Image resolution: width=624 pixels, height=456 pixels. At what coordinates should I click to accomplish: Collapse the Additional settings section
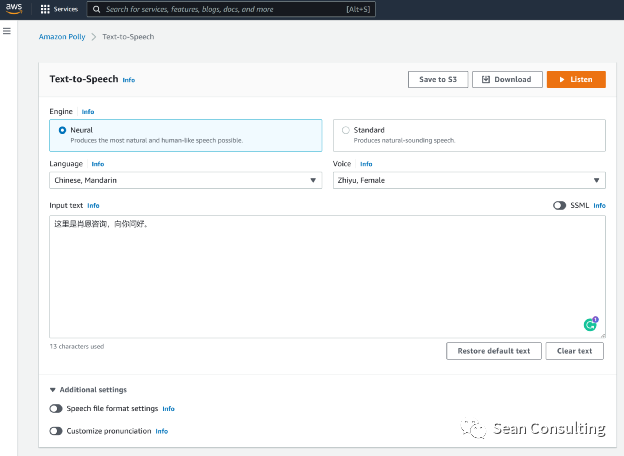[88, 390]
